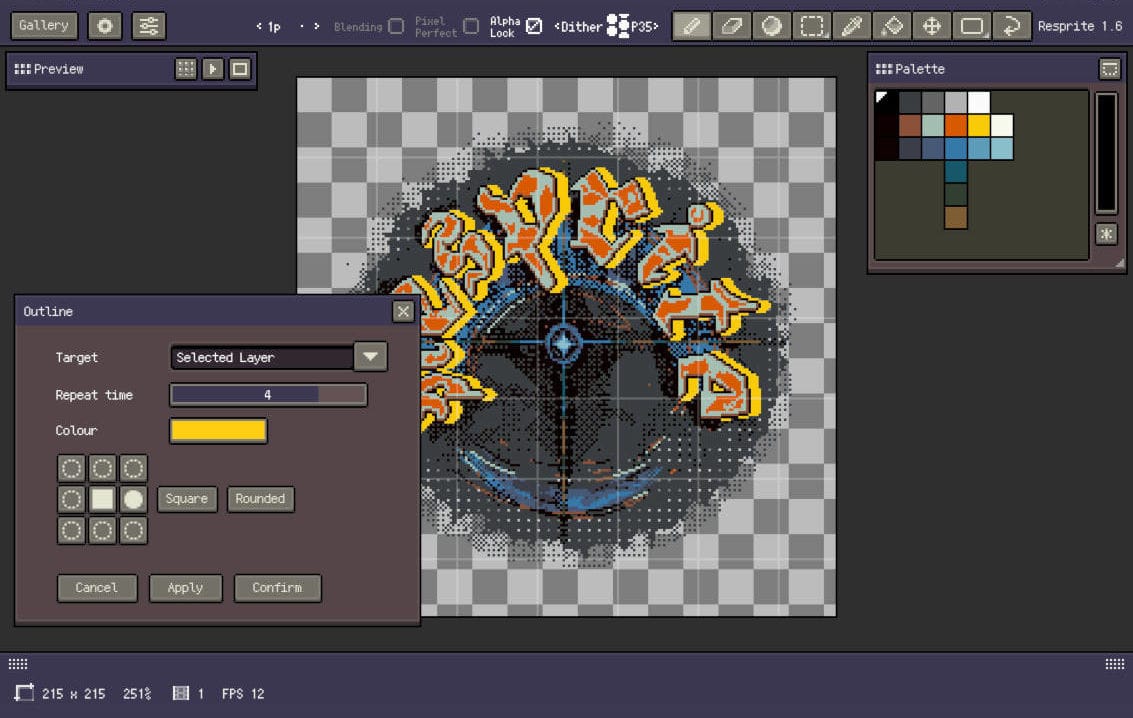Confirm the Outline settings
Image resolution: width=1133 pixels, height=718 pixels.
[277, 588]
